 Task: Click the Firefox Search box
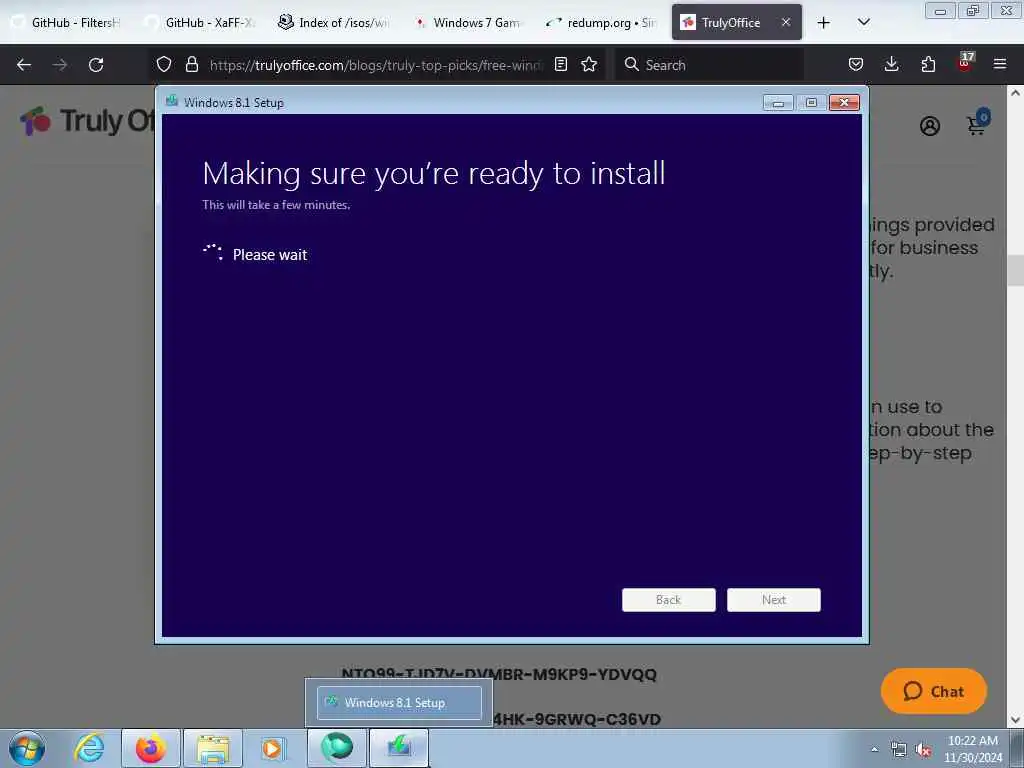tap(709, 65)
